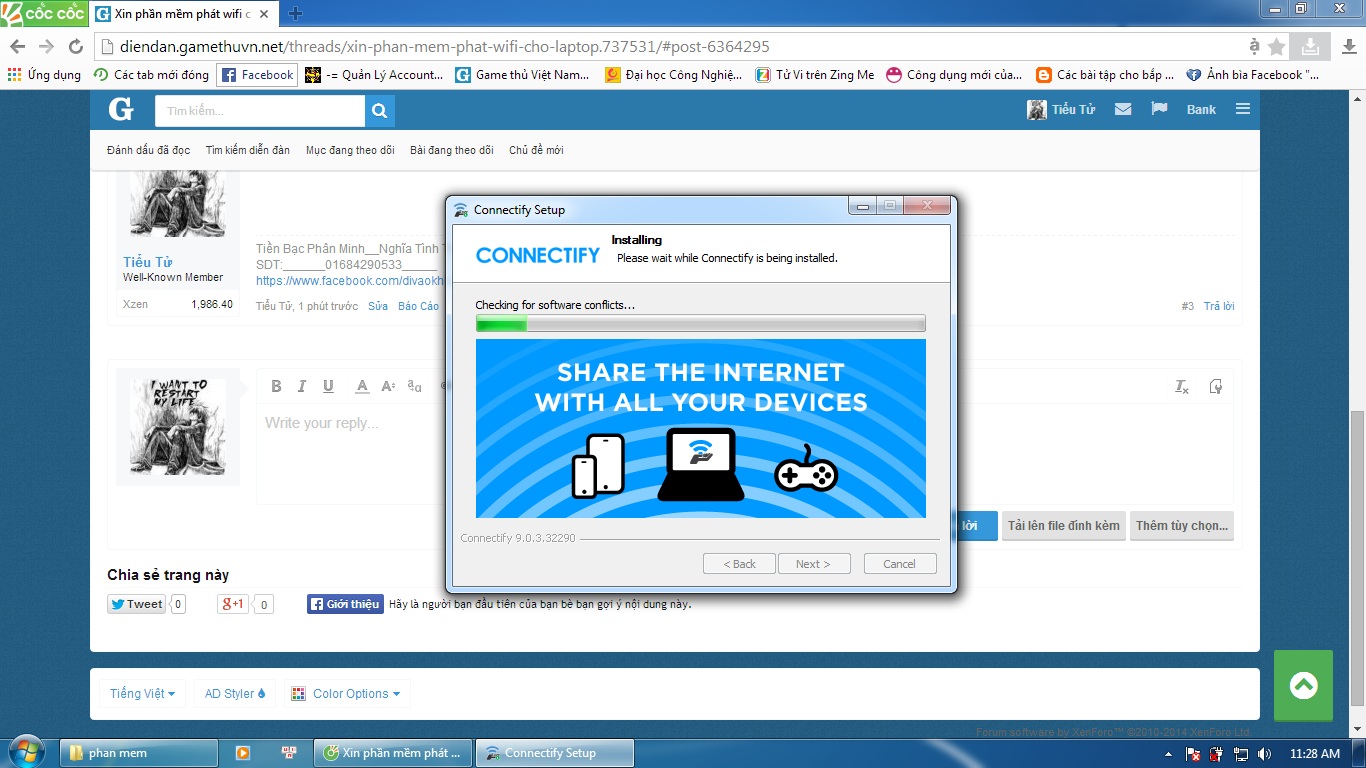Click the Connectify installation progress bar
This screenshot has width=1366, height=768.
click(x=701, y=324)
